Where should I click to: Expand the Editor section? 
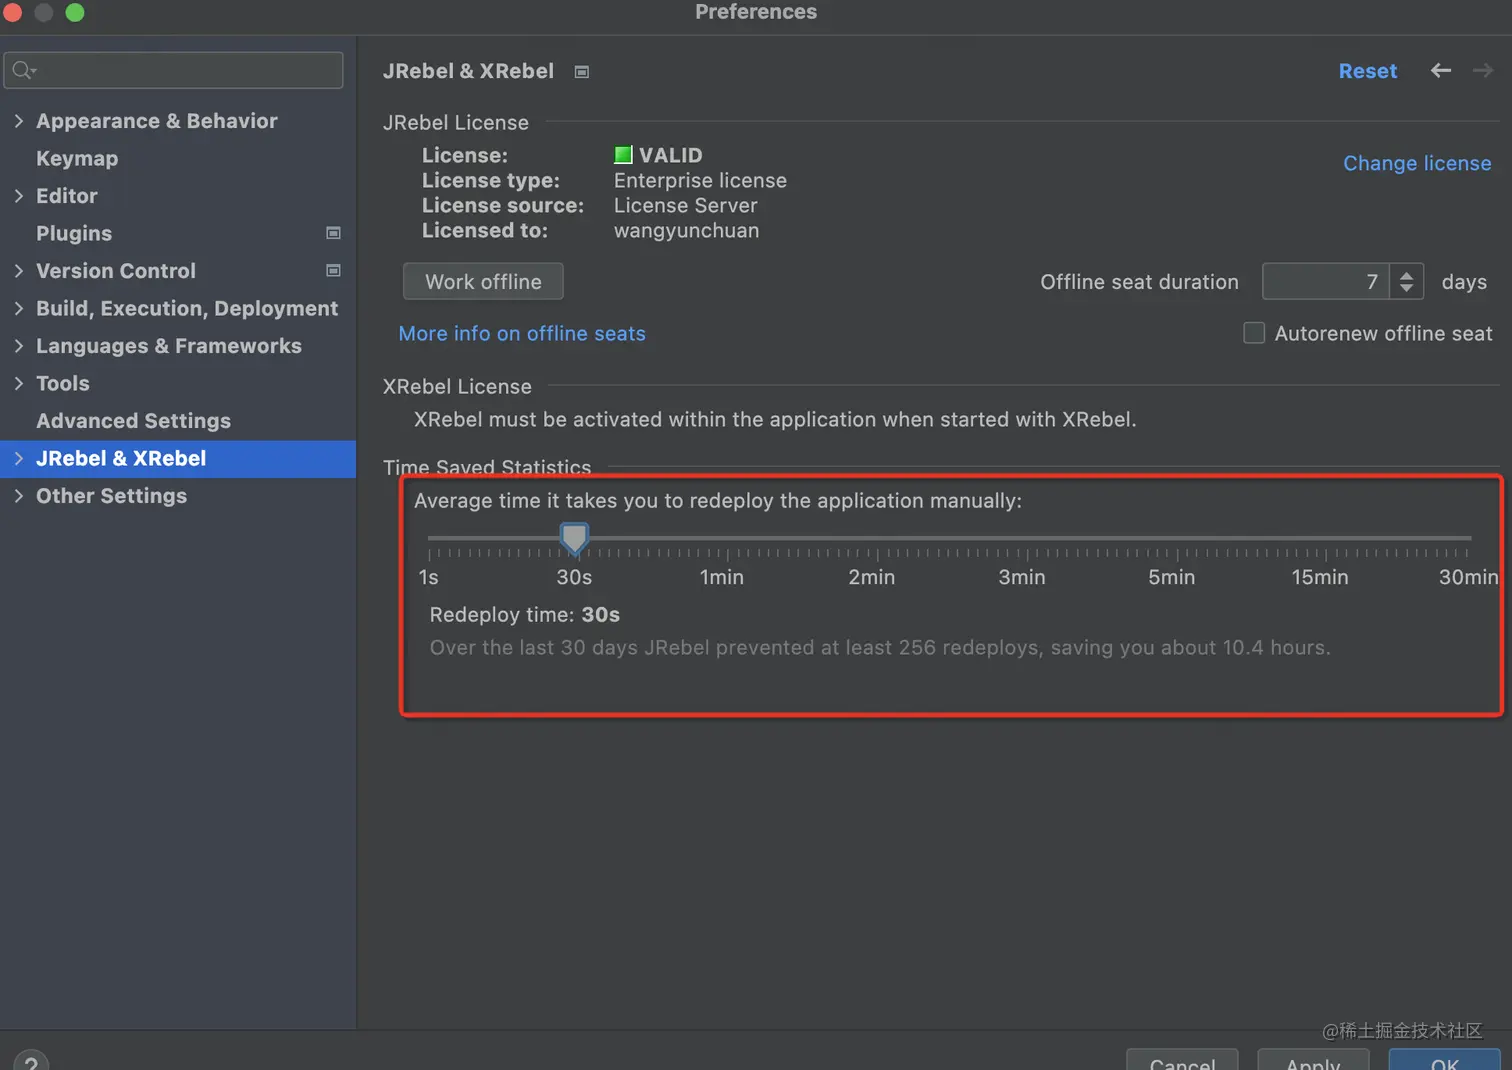19,195
